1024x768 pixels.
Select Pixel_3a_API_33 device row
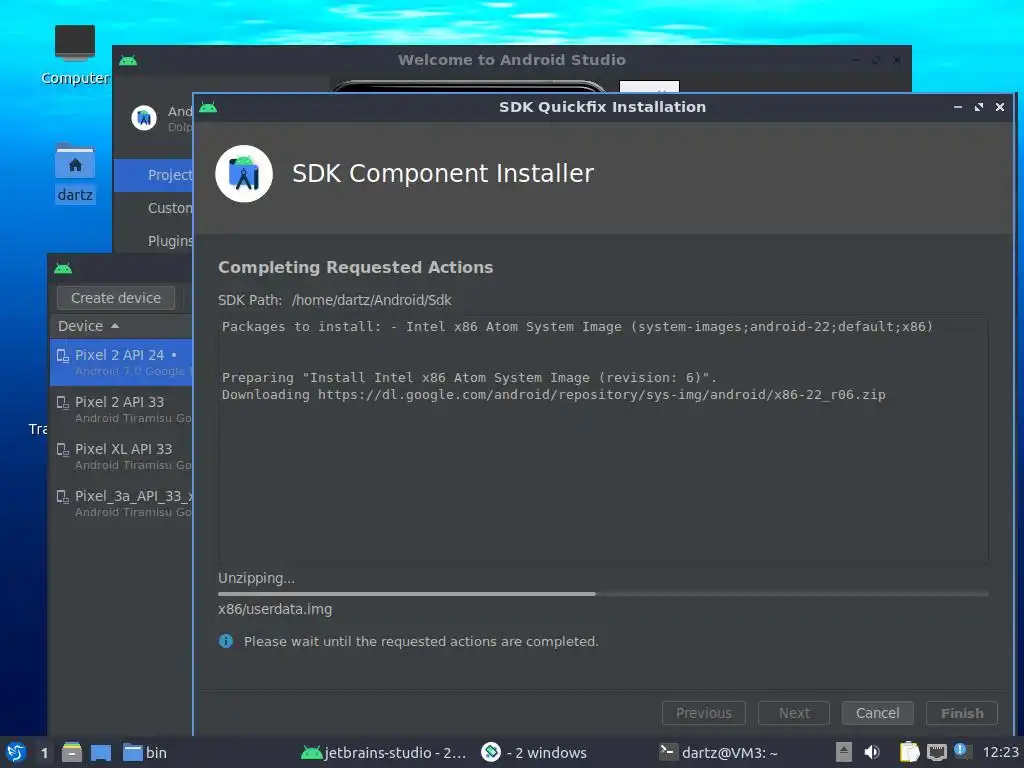click(x=121, y=503)
